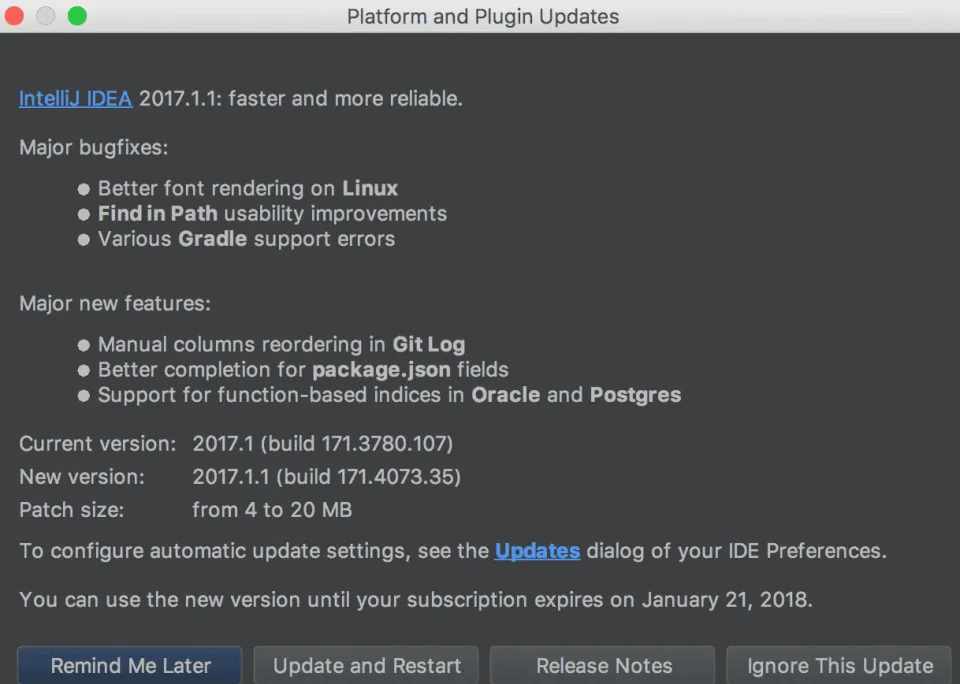Click the Platform and Plugin Updates title
Image resolution: width=960 pixels, height=684 pixels.
pyautogui.click(x=483, y=17)
